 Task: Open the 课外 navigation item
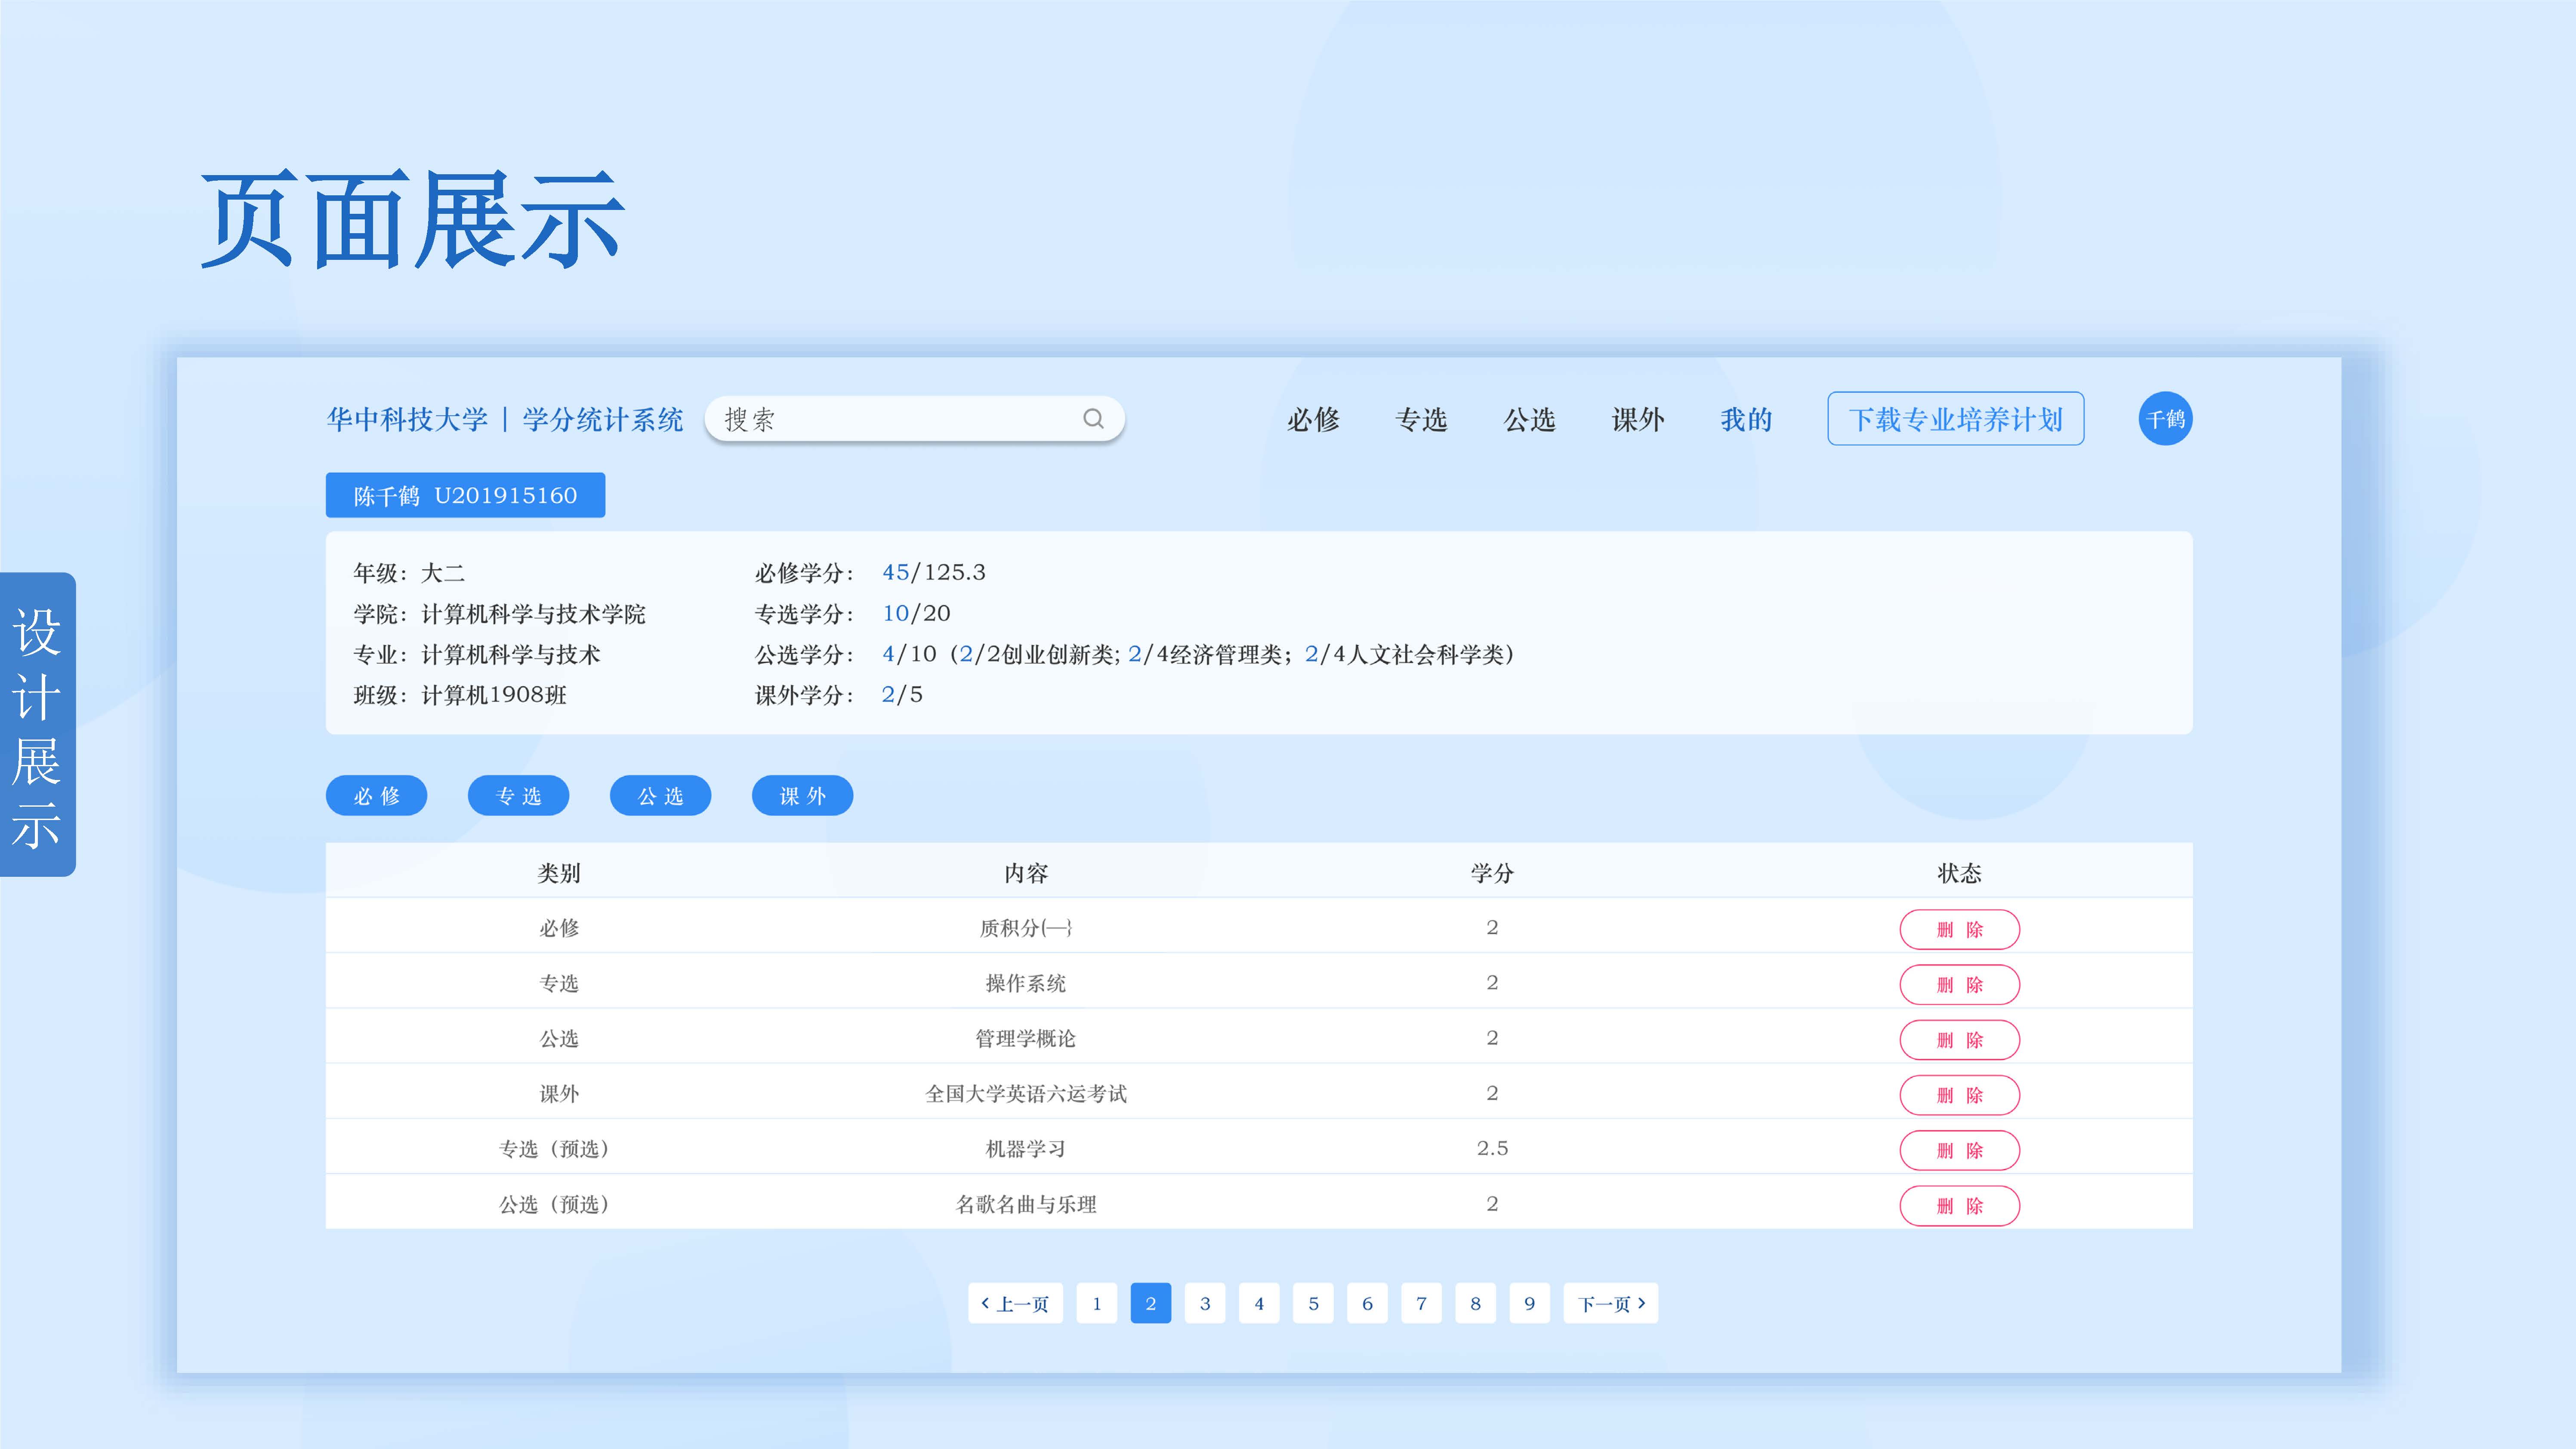pos(1638,420)
